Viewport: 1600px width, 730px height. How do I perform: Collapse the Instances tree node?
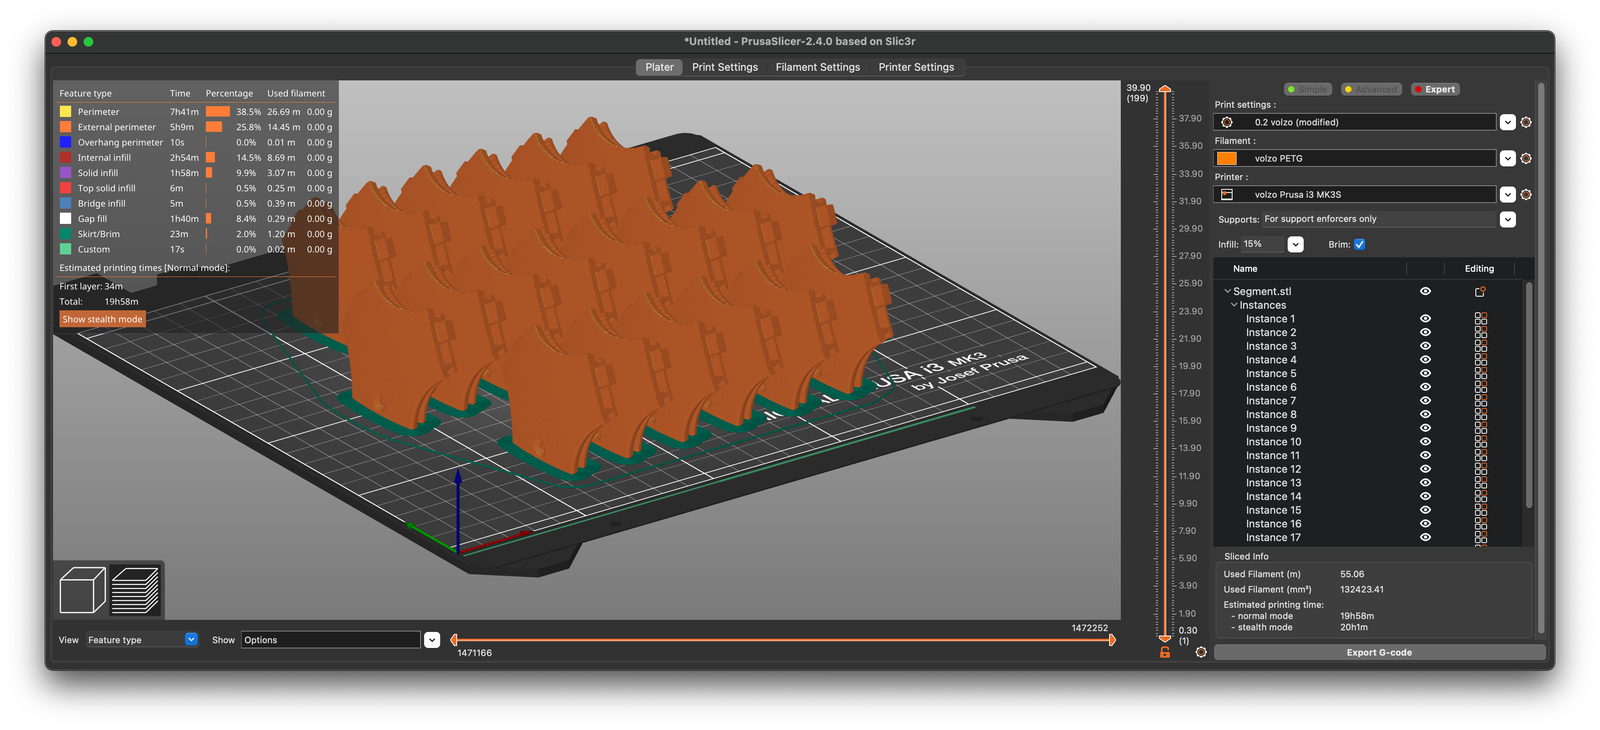click(x=1234, y=306)
